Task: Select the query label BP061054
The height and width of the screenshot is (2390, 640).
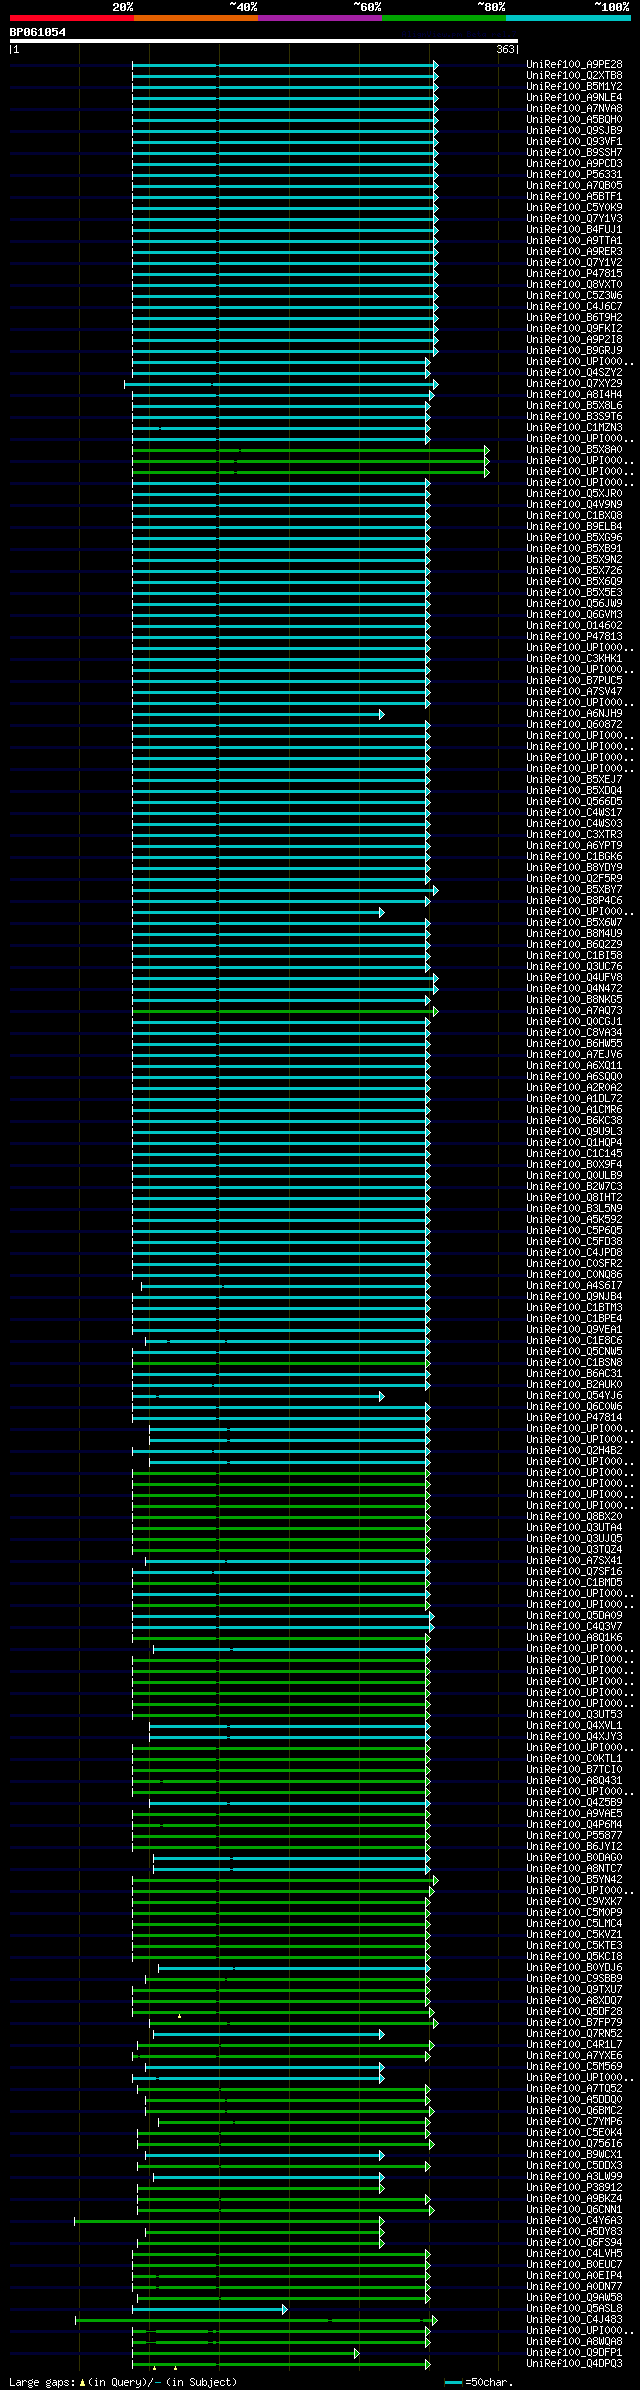Action: pyautogui.click(x=38, y=32)
